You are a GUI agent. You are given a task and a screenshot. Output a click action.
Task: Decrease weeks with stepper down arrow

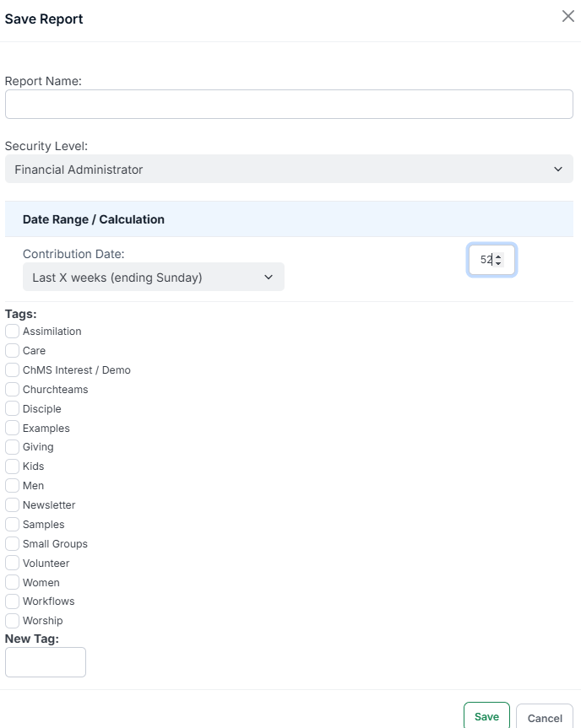point(498,263)
